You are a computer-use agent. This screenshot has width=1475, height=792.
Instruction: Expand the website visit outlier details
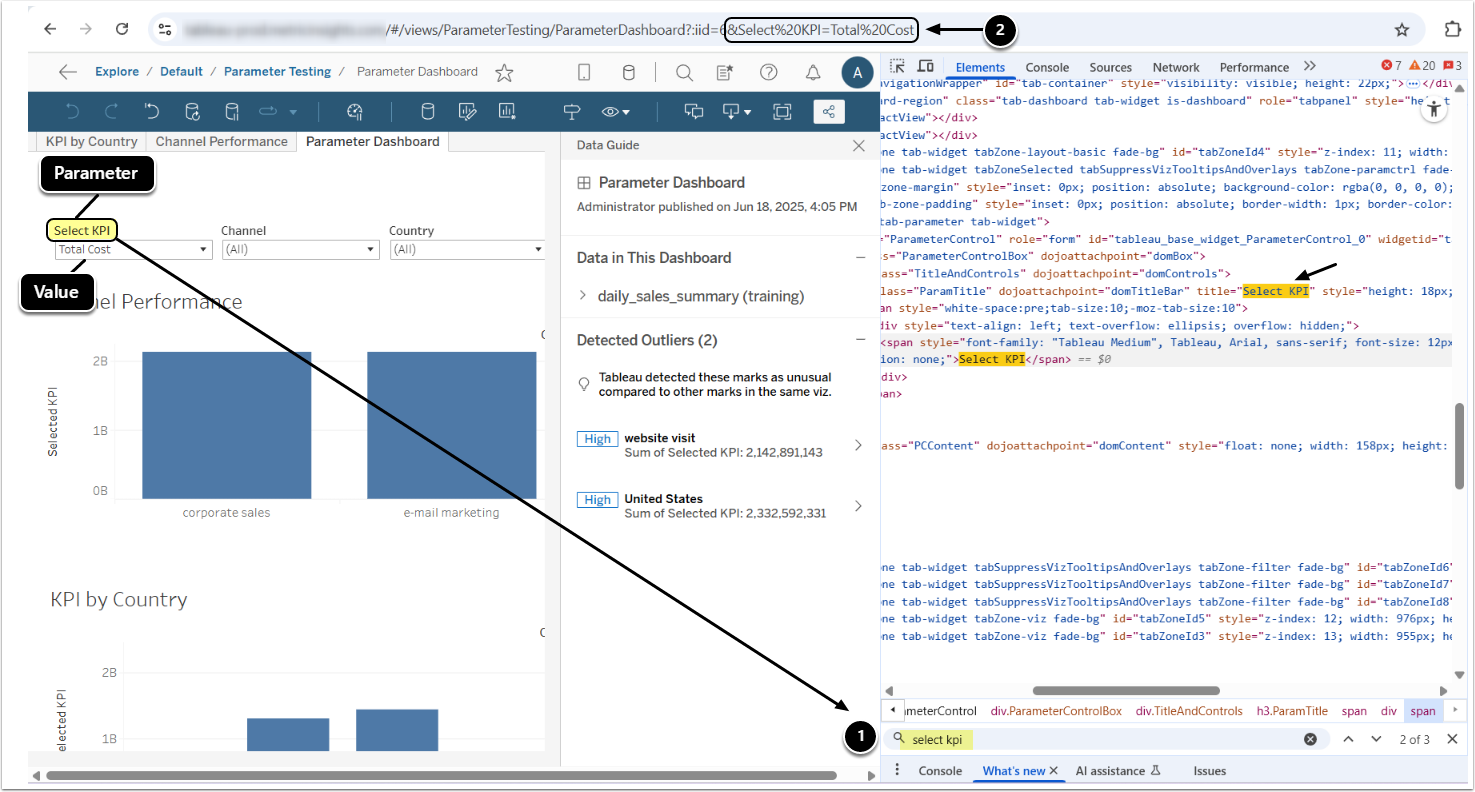pos(857,446)
